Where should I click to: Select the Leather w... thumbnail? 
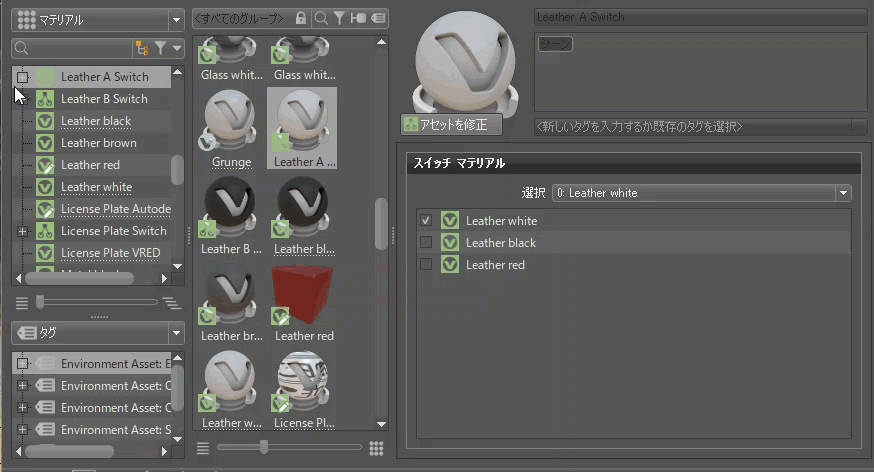click(x=231, y=390)
